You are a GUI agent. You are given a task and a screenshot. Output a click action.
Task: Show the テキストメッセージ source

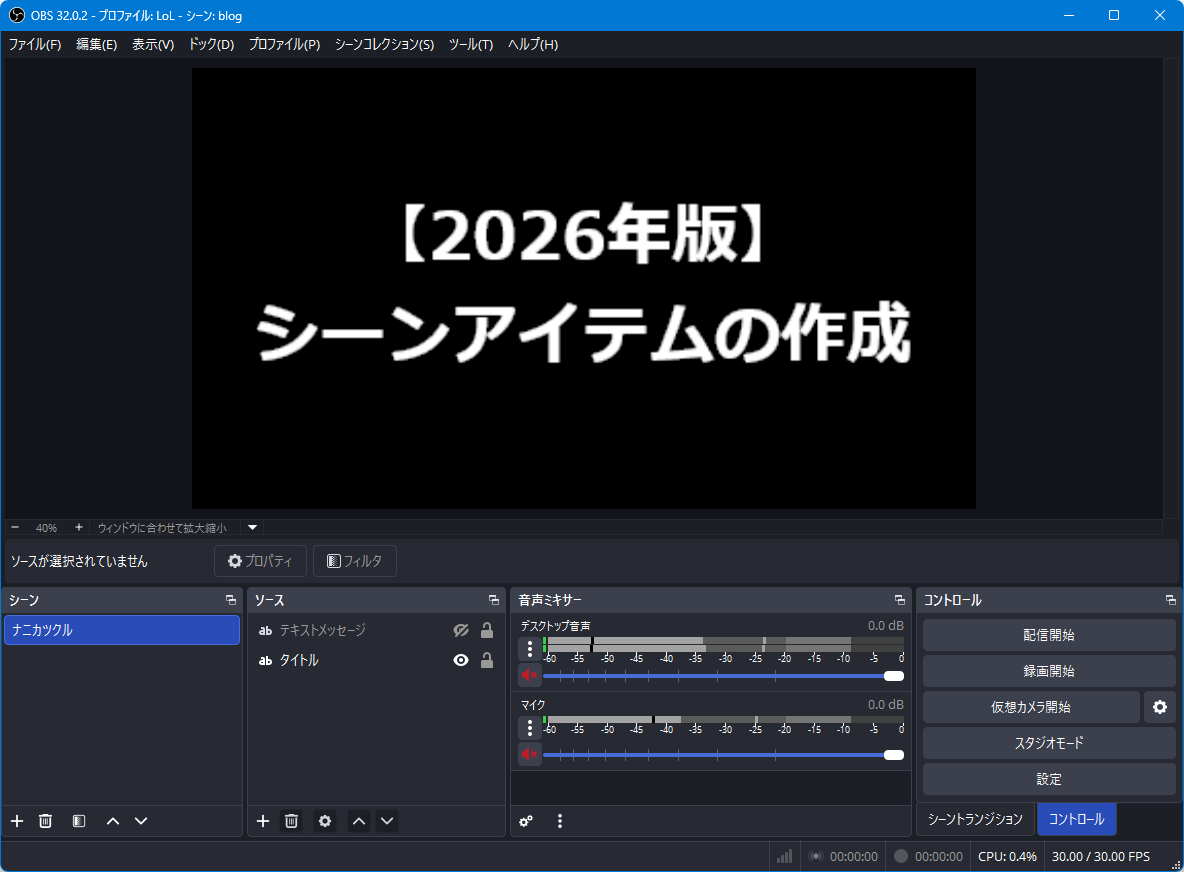pos(460,630)
